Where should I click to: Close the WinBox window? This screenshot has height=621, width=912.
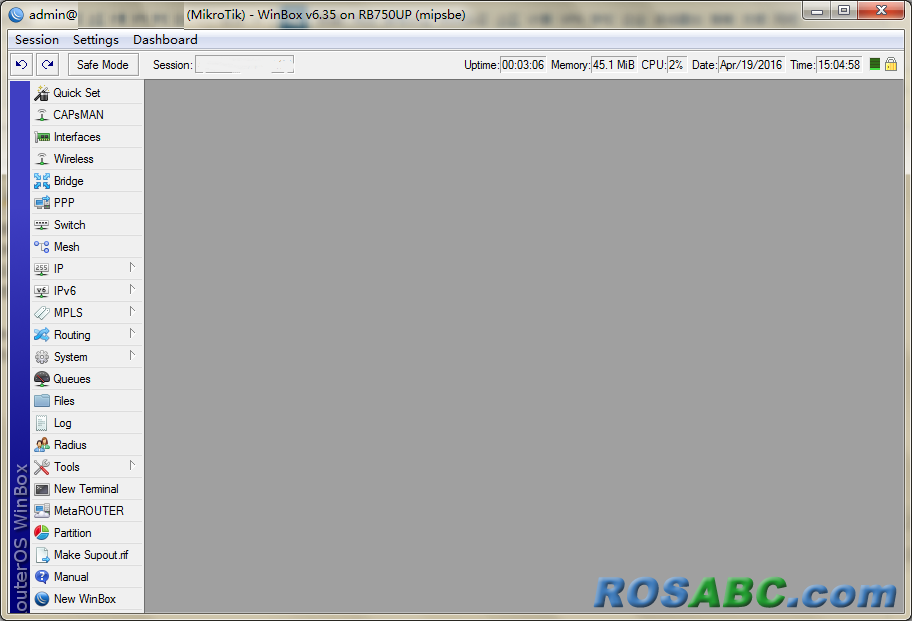point(881,10)
